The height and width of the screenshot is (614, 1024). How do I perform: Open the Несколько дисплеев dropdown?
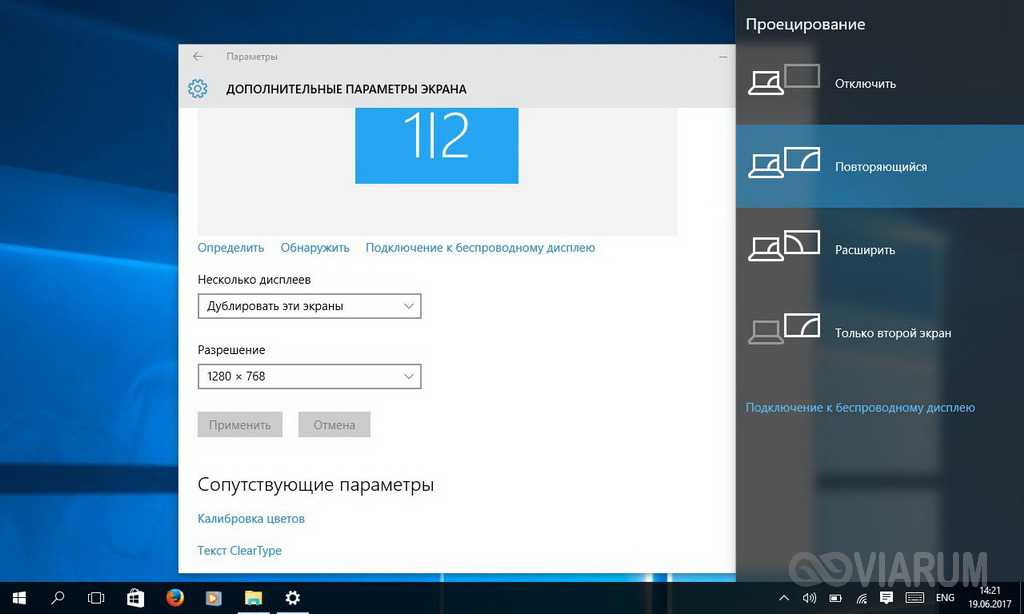(309, 306)
